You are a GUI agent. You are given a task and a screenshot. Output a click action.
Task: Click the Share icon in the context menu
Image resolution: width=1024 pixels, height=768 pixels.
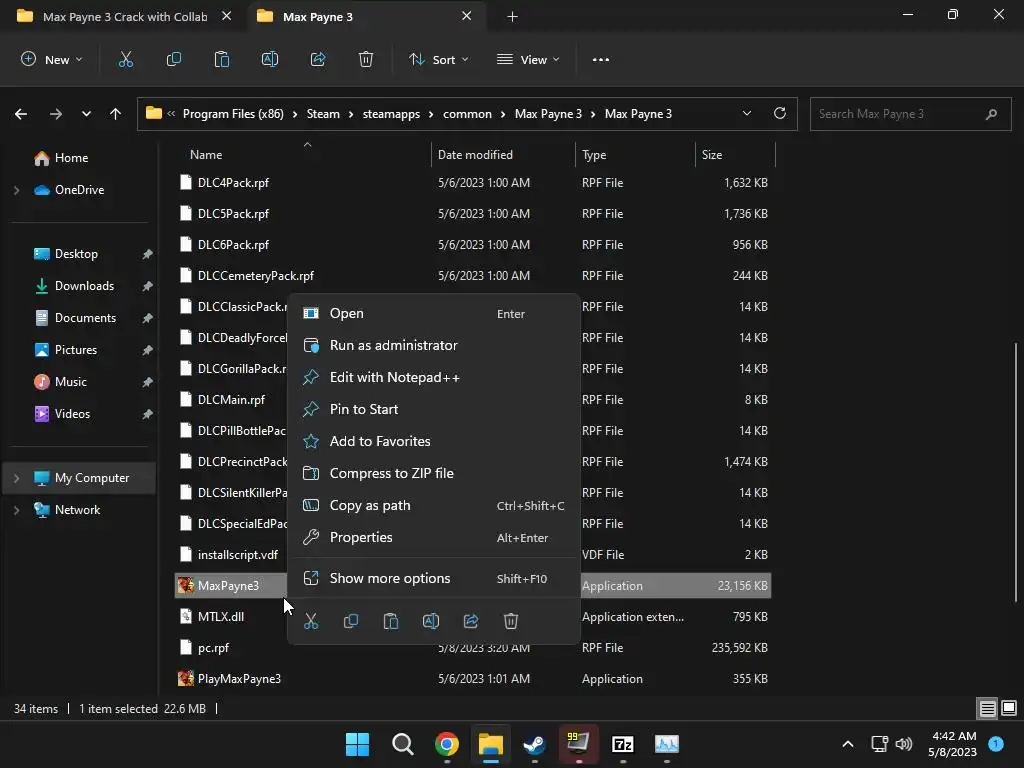pos(471,621)
